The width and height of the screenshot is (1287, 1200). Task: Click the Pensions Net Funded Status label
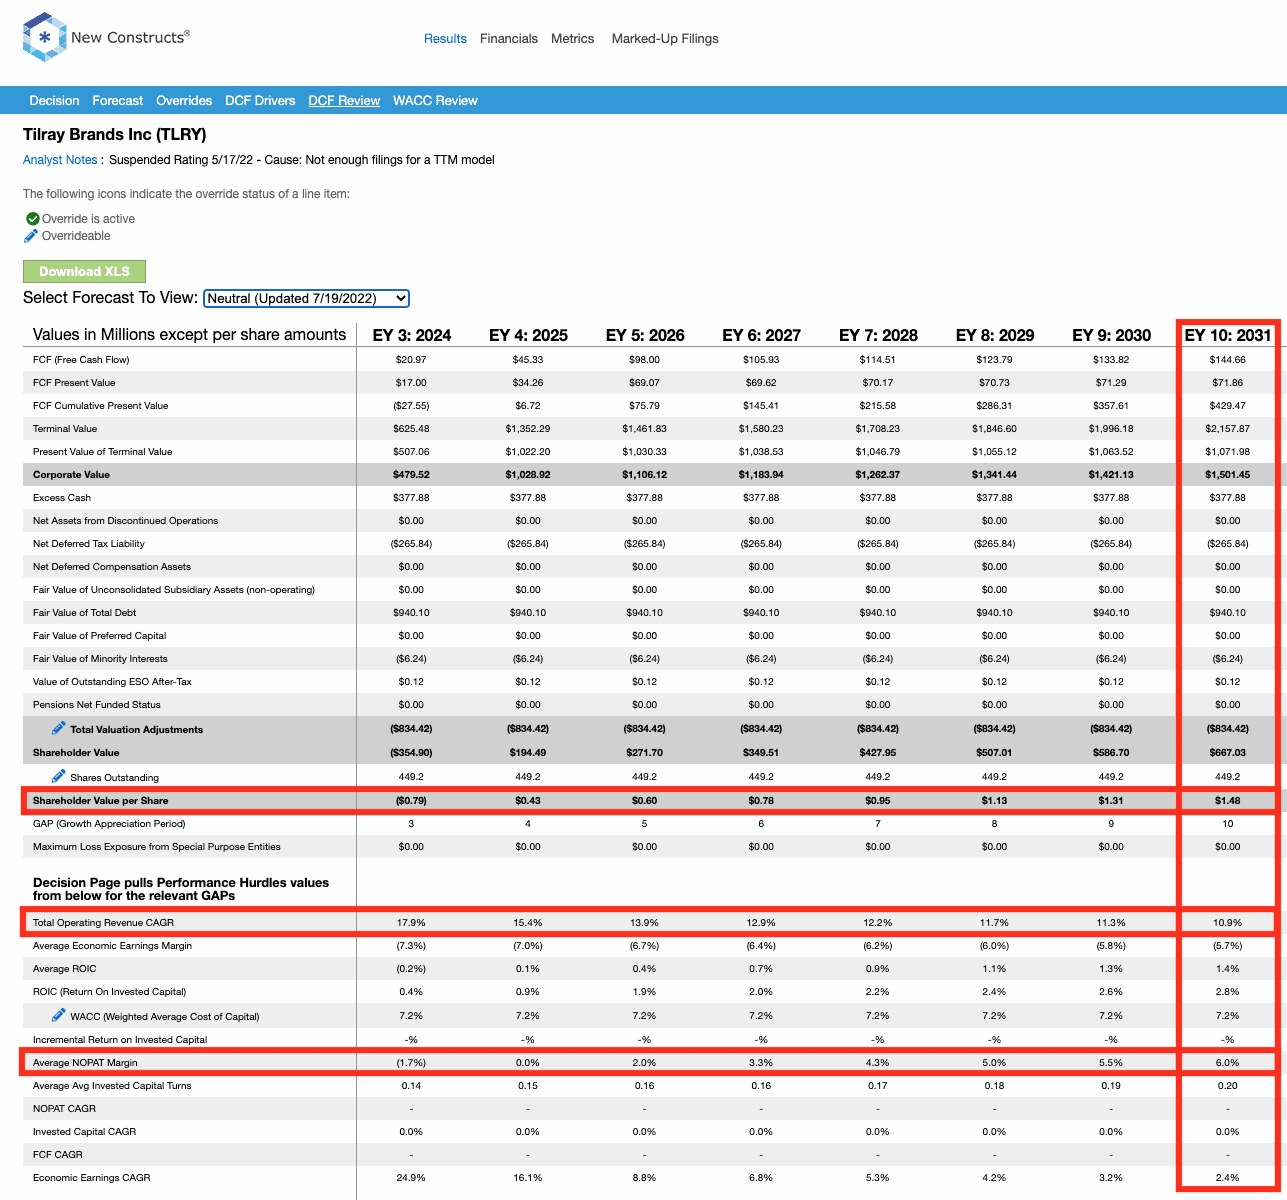click(x=97, y=705)
